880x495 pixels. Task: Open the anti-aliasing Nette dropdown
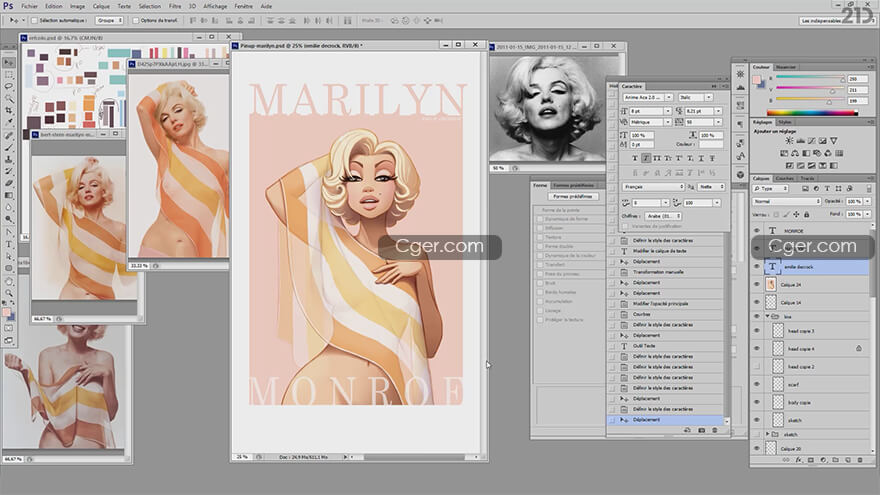tap(712, 187)
